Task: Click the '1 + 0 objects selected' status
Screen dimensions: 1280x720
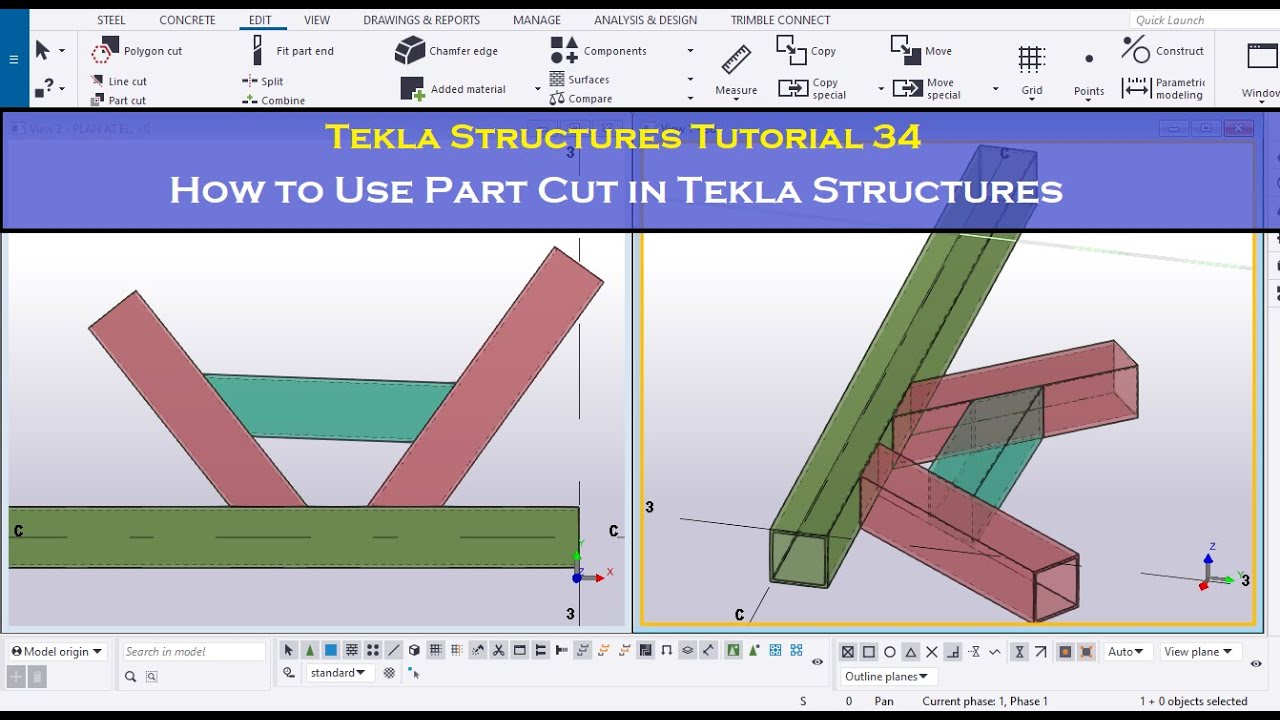Action: pyautogui.click(x=1193, y=701)
